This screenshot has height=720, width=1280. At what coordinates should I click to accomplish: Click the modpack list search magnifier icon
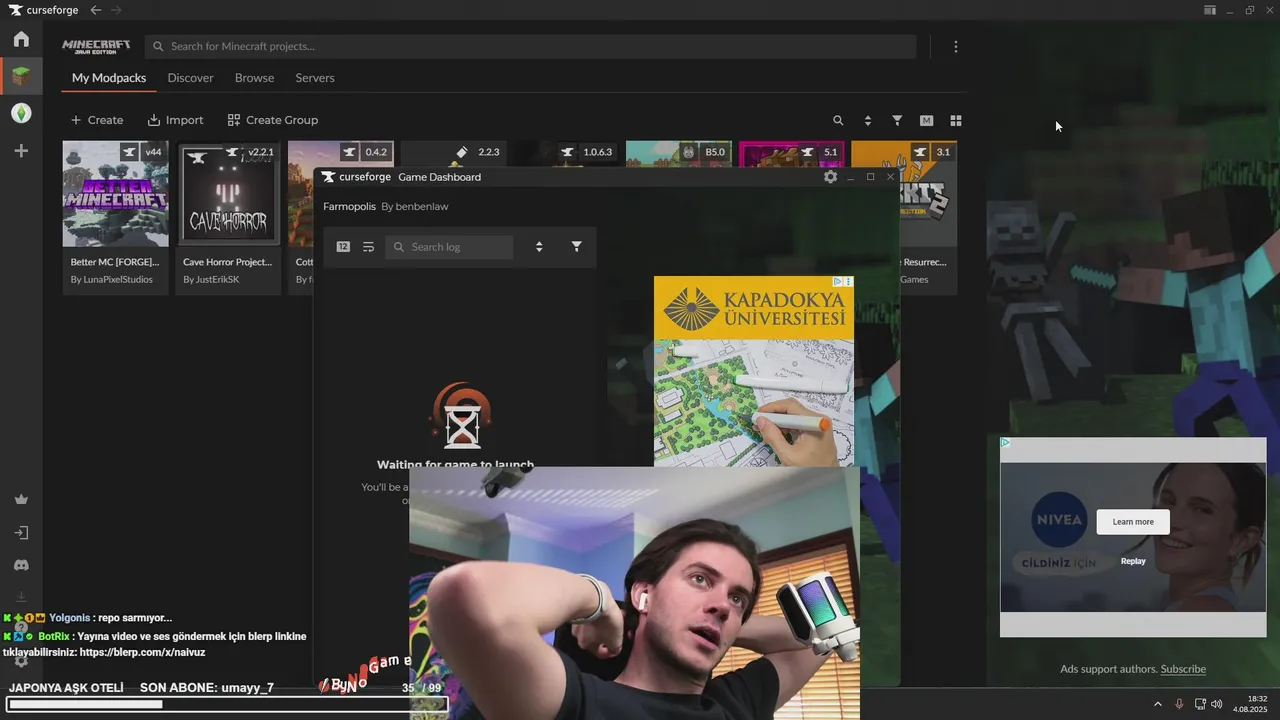838,120
